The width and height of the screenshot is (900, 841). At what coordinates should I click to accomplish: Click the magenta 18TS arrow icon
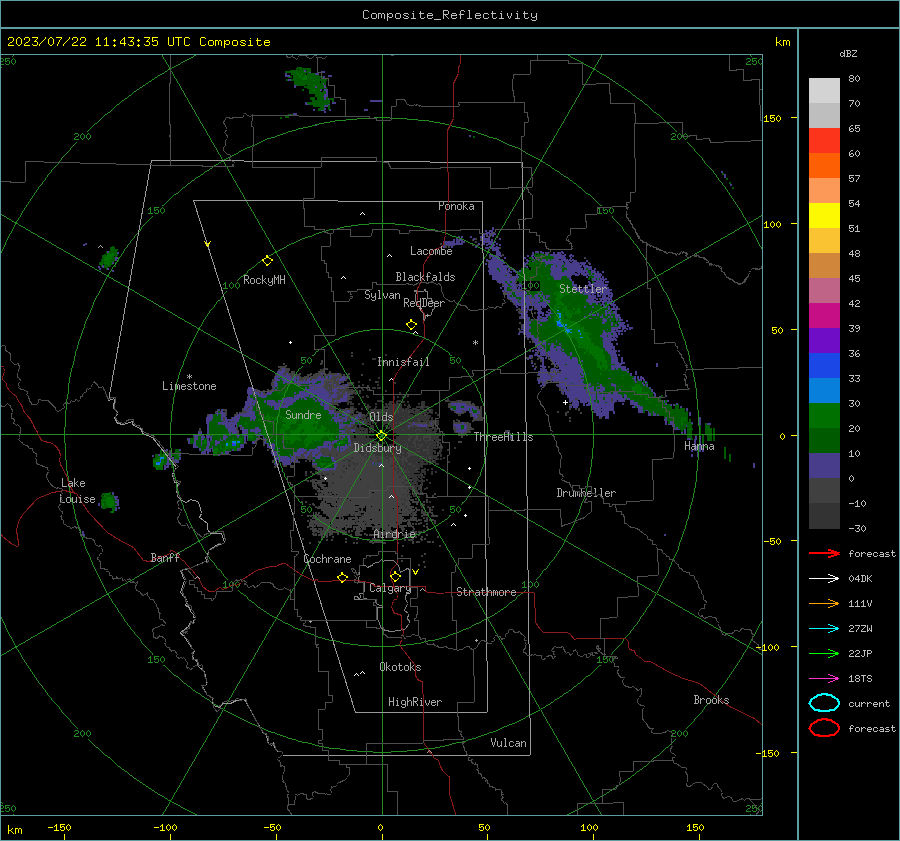[824, 679]
